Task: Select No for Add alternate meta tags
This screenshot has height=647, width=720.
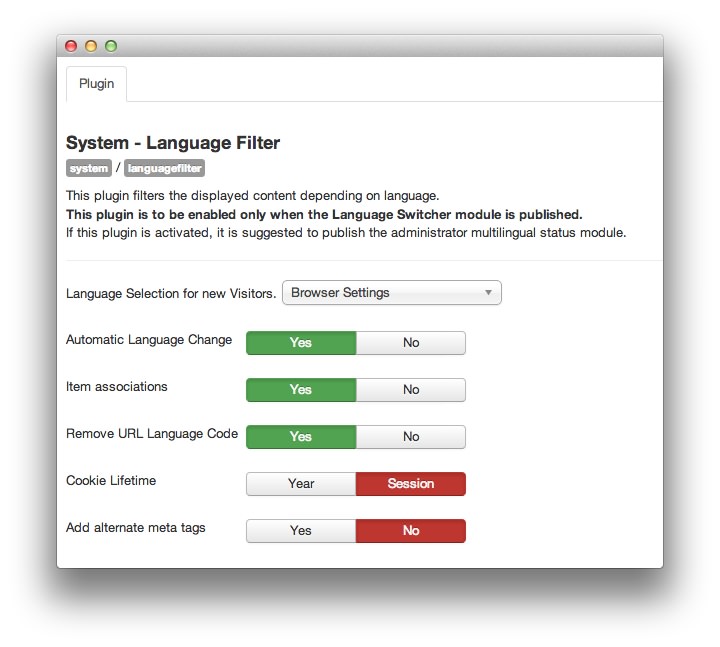Action: pyautogui.click(x=411, y=531)
